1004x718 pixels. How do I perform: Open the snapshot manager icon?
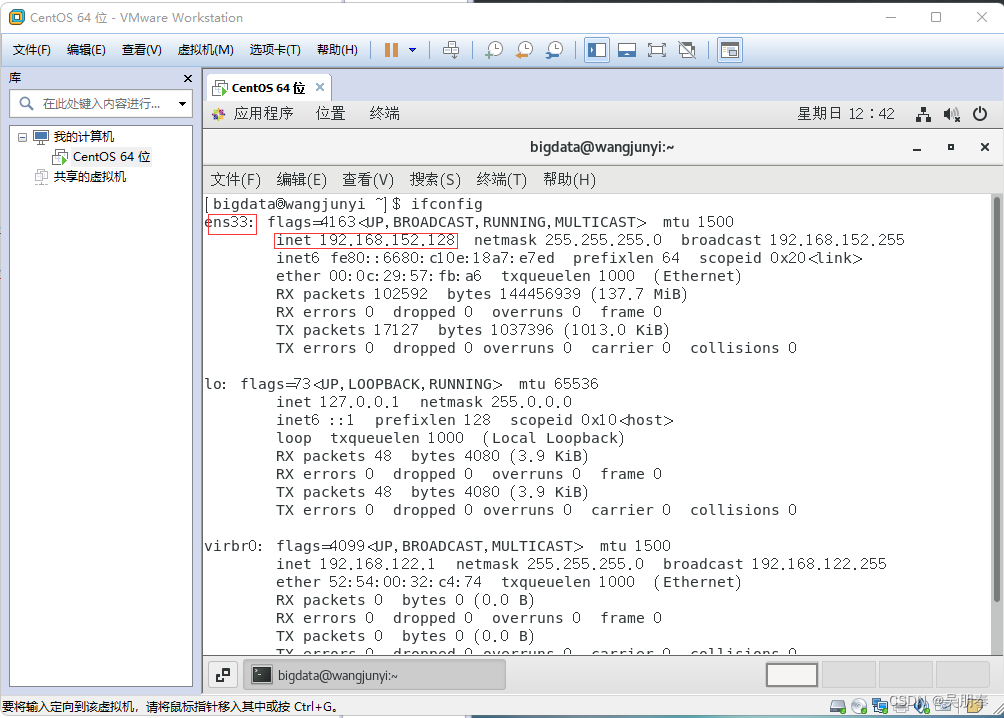(555, 50)
